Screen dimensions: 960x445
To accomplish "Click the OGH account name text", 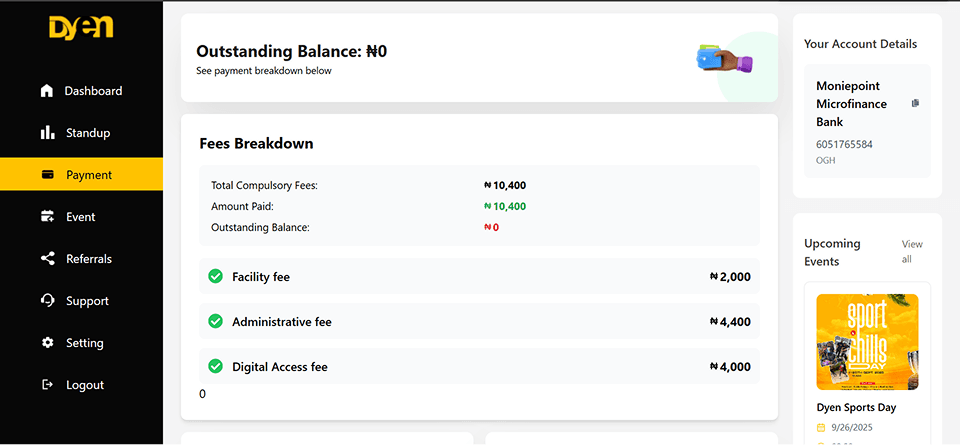I will pos(826,161).
